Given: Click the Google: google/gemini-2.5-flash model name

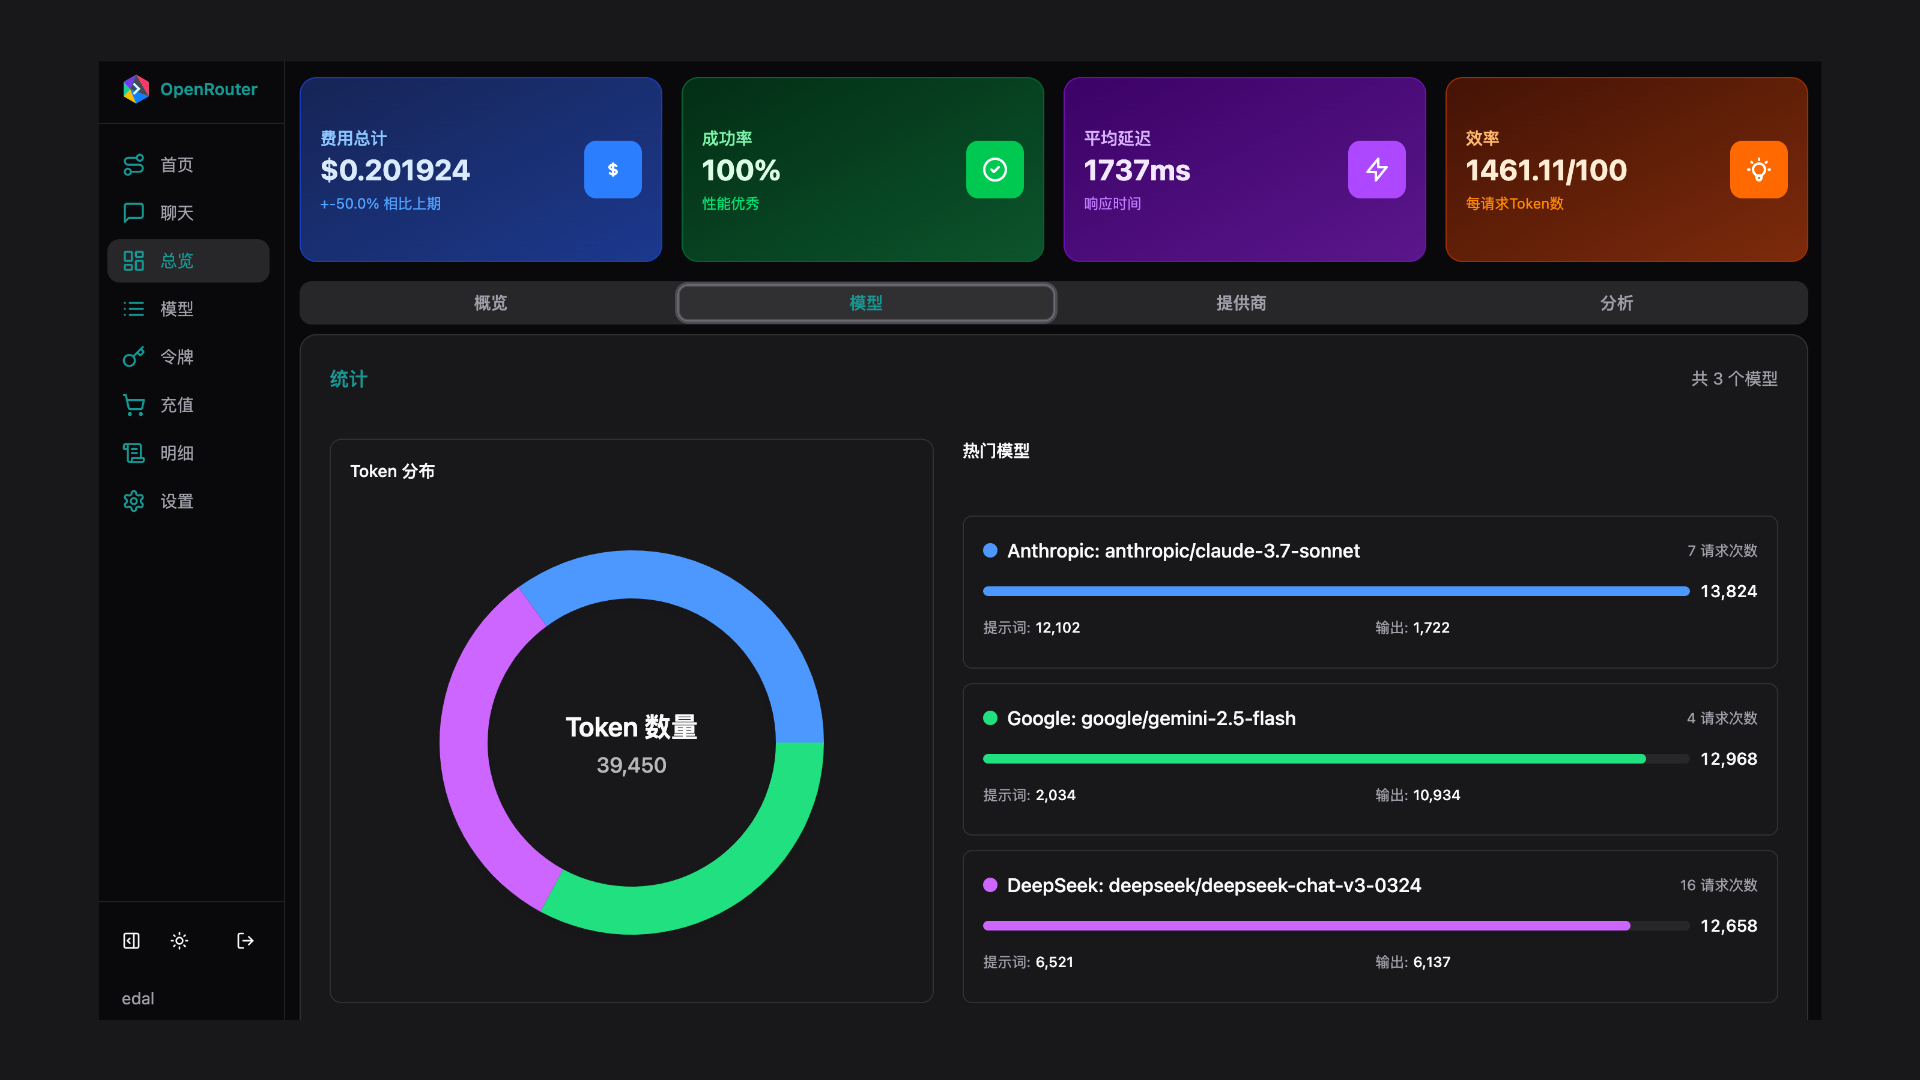Looking at the screenshot, I should click(x=1151, y=718).
